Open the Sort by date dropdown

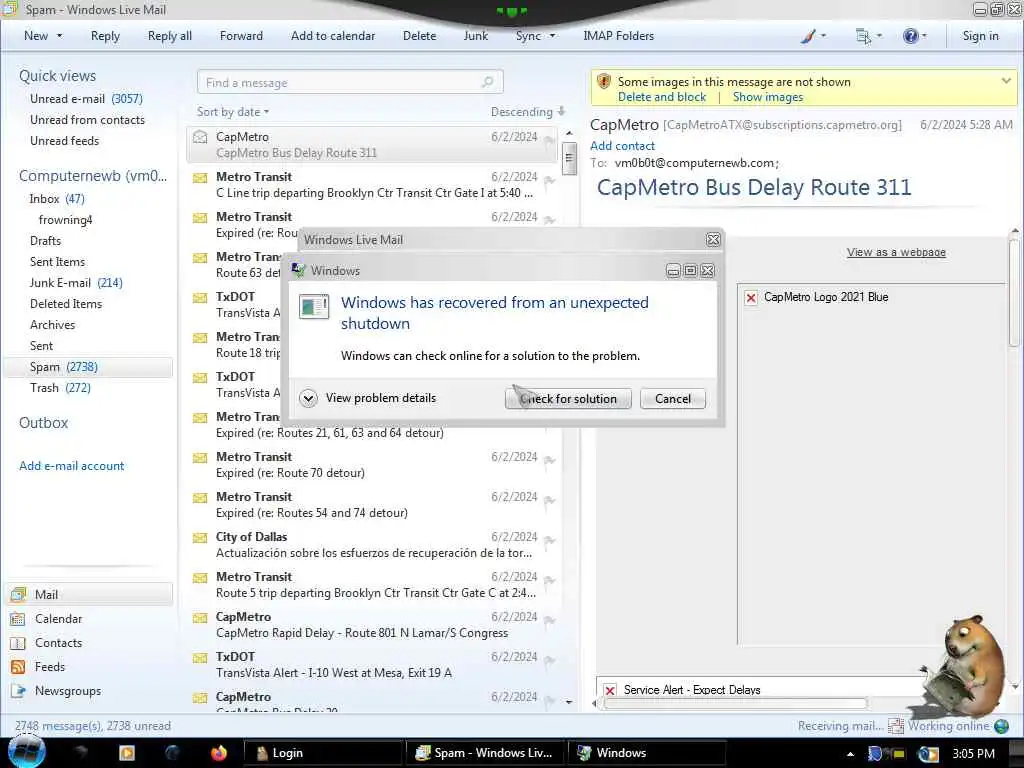tap(233, 112)
